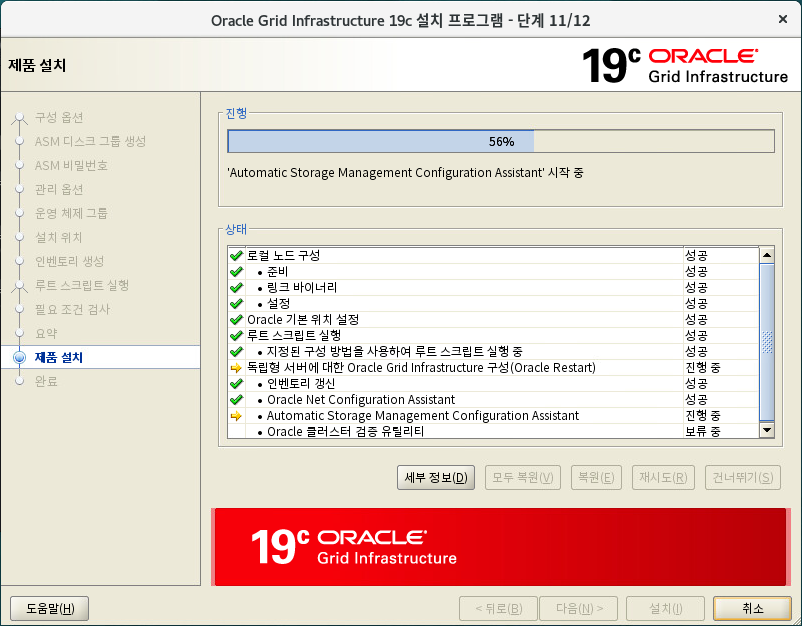This screenshot has width=802, height=626.
Task: Click the active 제품 설치 step bullet icon
Action: [x=19, y=357]
